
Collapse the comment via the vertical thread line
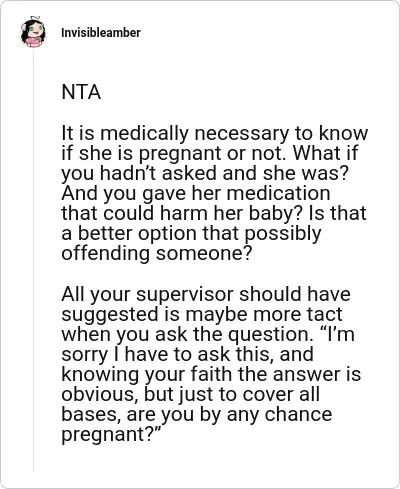(x=33, y=260)
